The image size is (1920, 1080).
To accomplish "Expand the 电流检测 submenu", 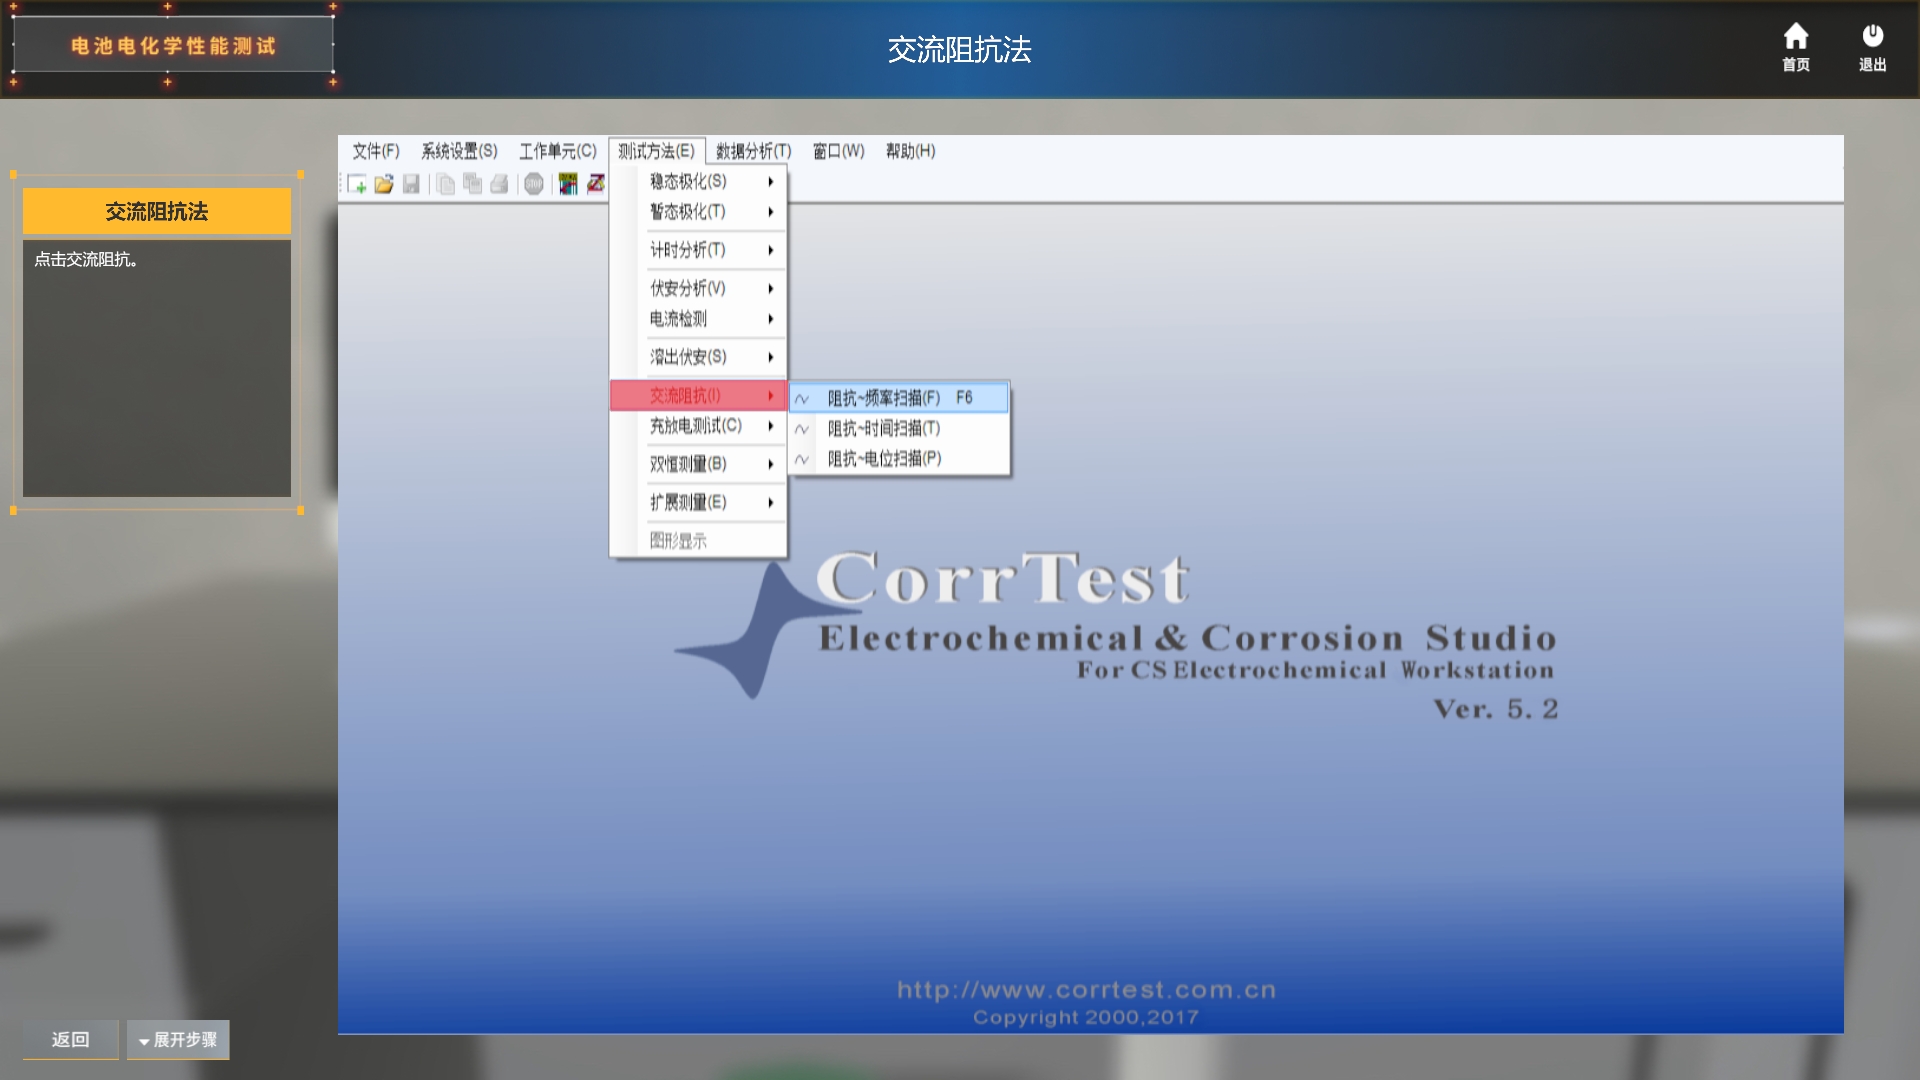I will [698, 319].
